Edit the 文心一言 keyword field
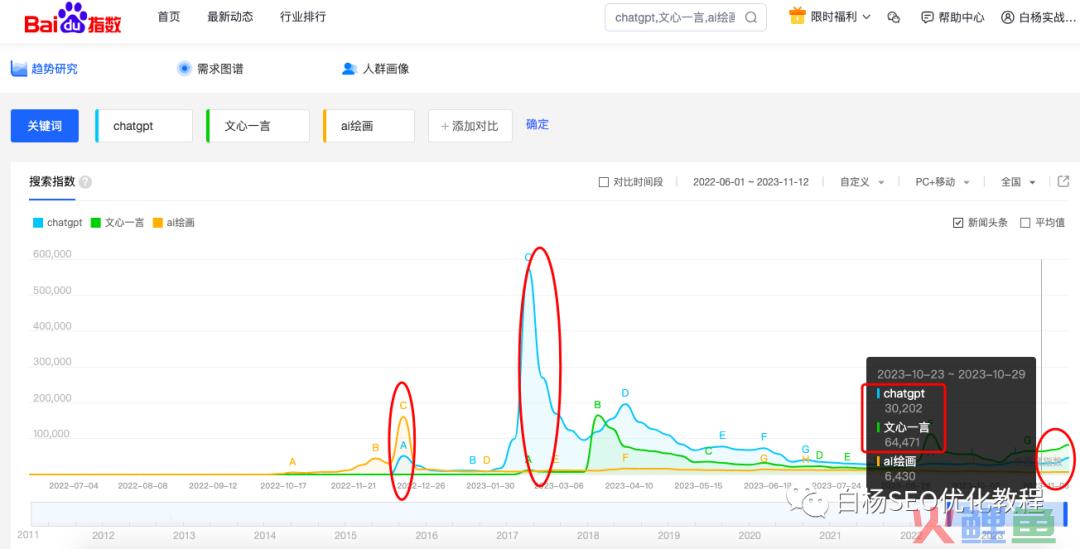 [x=258, y=126]
